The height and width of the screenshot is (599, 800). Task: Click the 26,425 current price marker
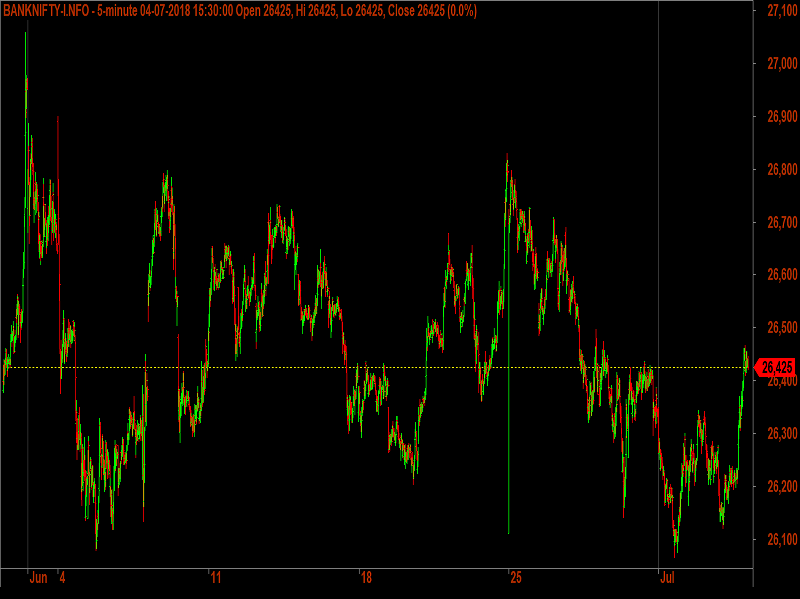(x=776, y=367)
